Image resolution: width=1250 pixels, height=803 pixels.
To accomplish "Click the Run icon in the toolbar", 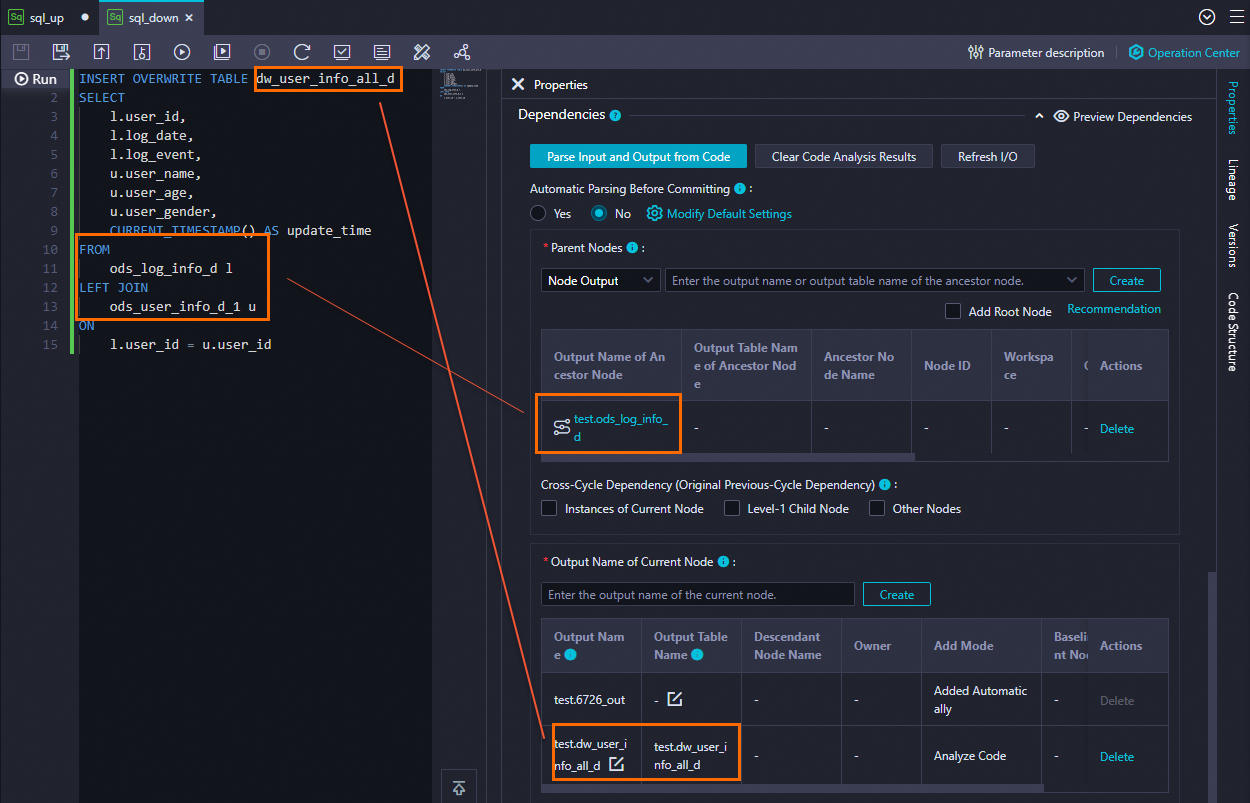I will pyautogui.click(x=182, y=52).
